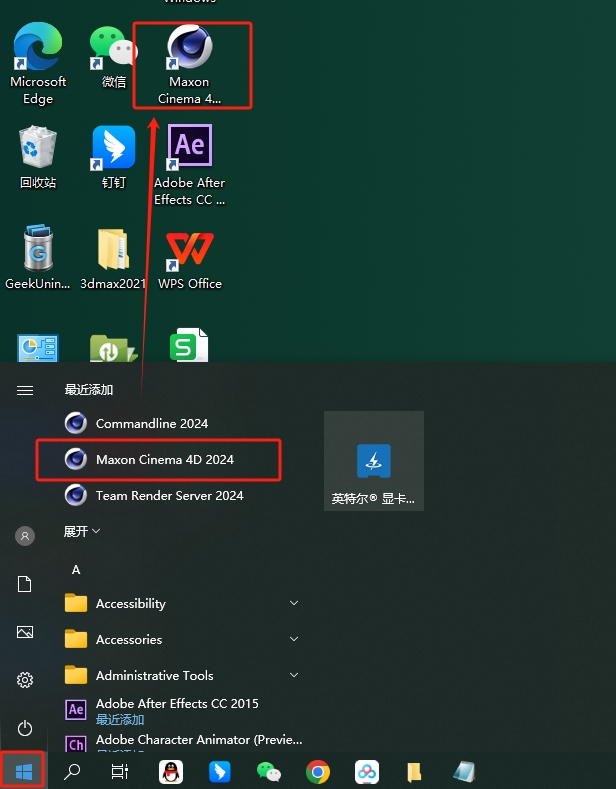Open the WPS Office desktop shortcut
The height and width of the screenshot is (789, 616).
point(190,261)
